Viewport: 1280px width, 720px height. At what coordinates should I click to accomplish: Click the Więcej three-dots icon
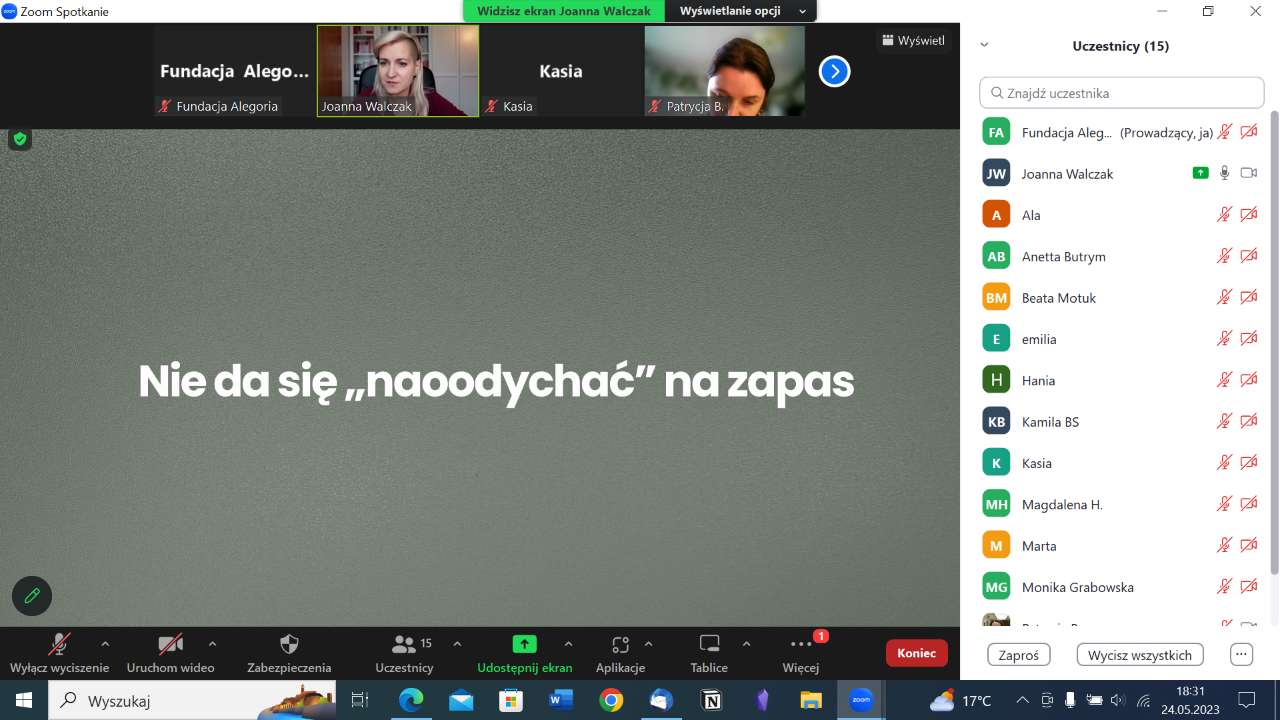tap(801, 644)
